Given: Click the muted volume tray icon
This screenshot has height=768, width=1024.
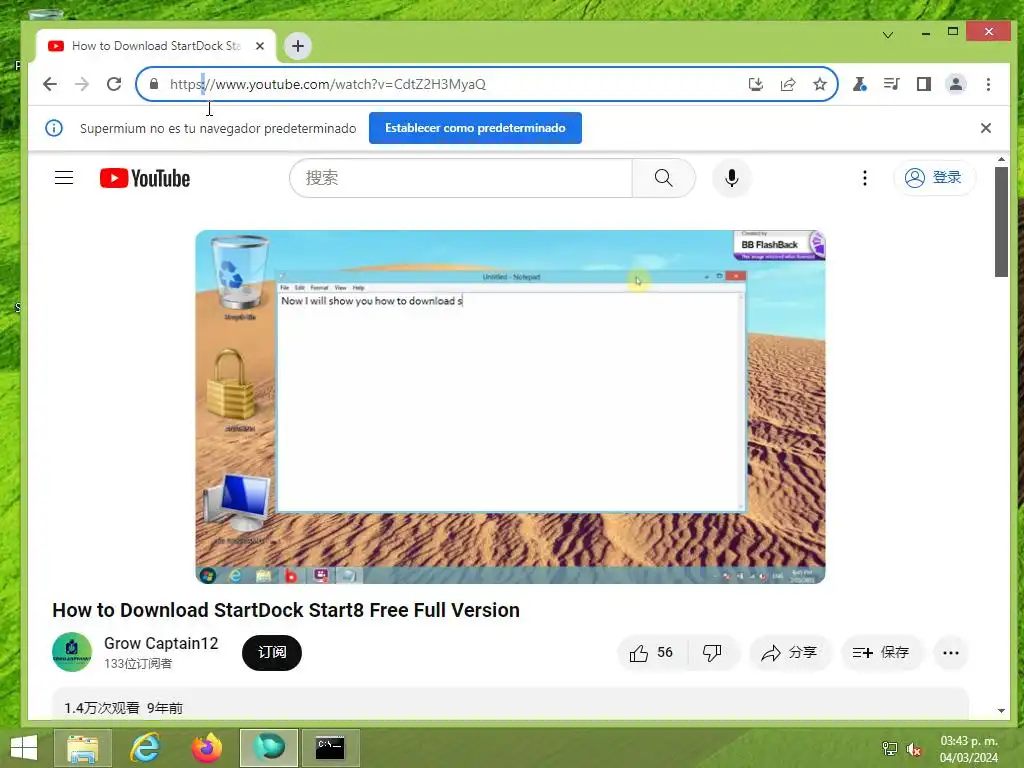Looking at the screenshot, I should pyautogui.click(x=914, y=750).
